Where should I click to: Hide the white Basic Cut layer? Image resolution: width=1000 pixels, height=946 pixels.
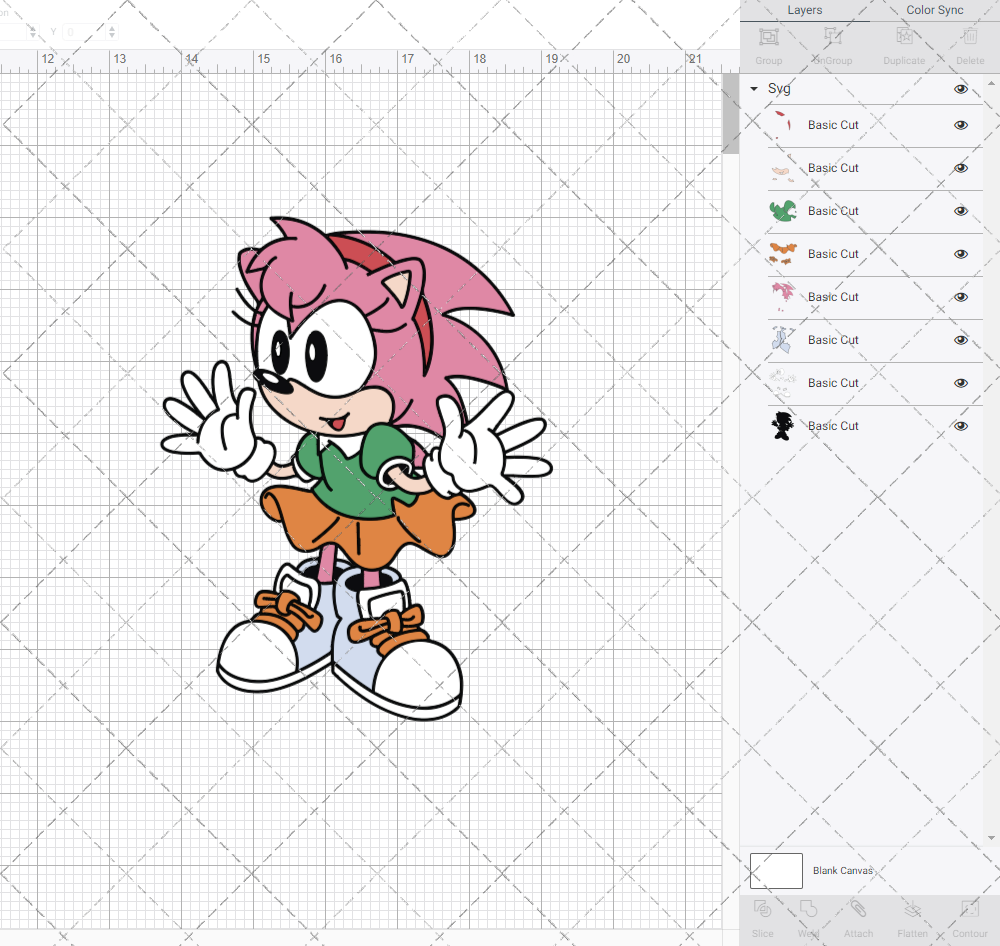pyautogui.click(x=960, y=383)
